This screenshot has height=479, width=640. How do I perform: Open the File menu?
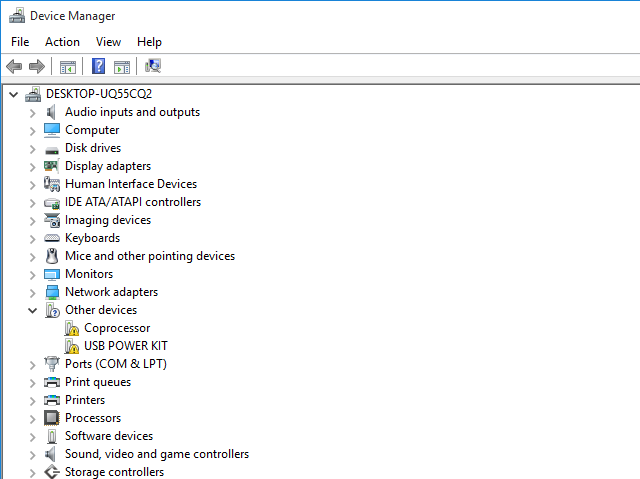20,42
